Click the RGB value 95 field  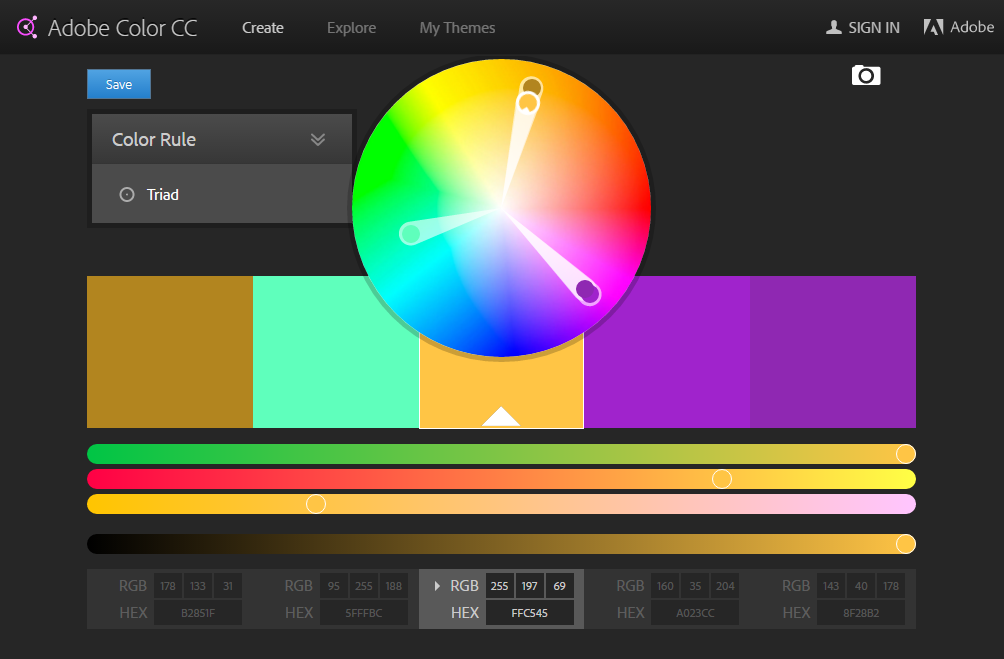(x=334, y=586)
